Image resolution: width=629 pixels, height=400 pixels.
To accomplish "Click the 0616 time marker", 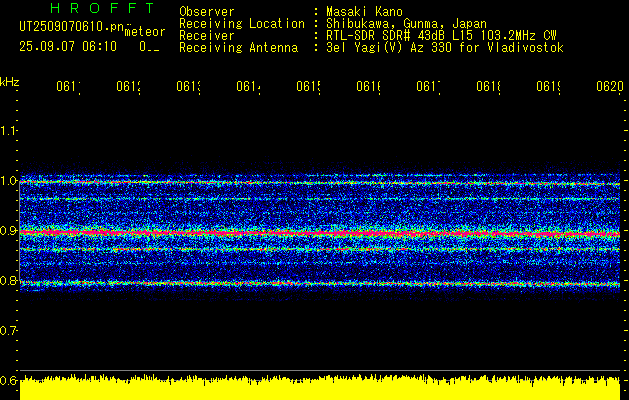I will click(x=368, y=86).
